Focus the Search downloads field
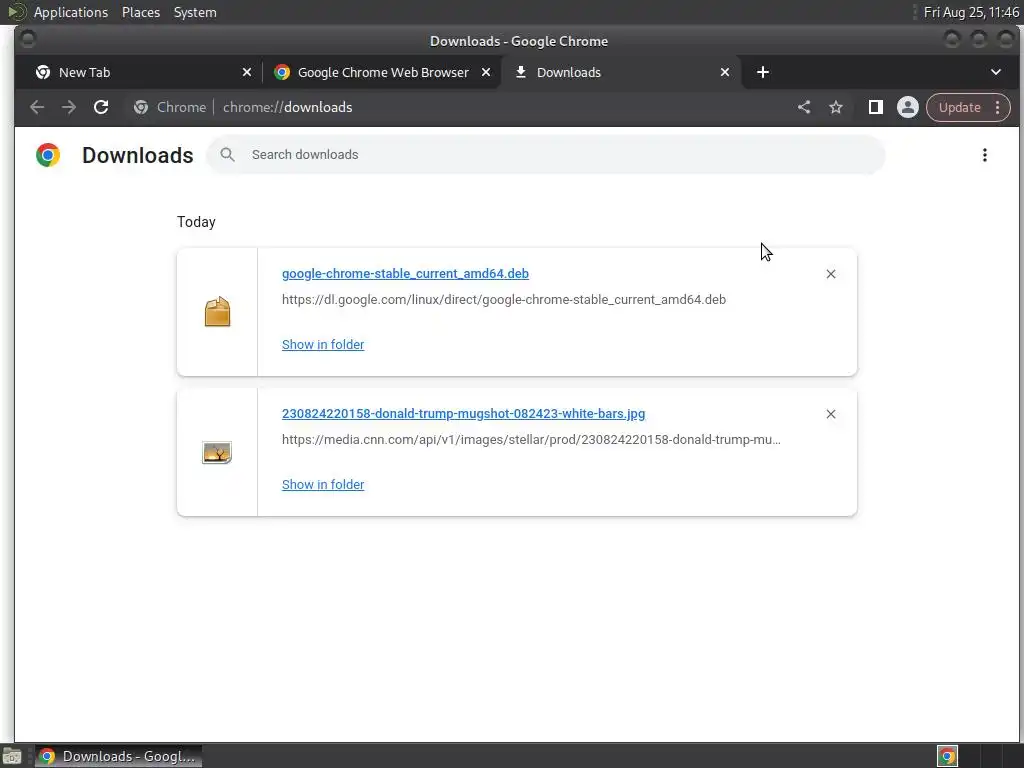The height and width of the screenshot is (768, 1024). 546,155
